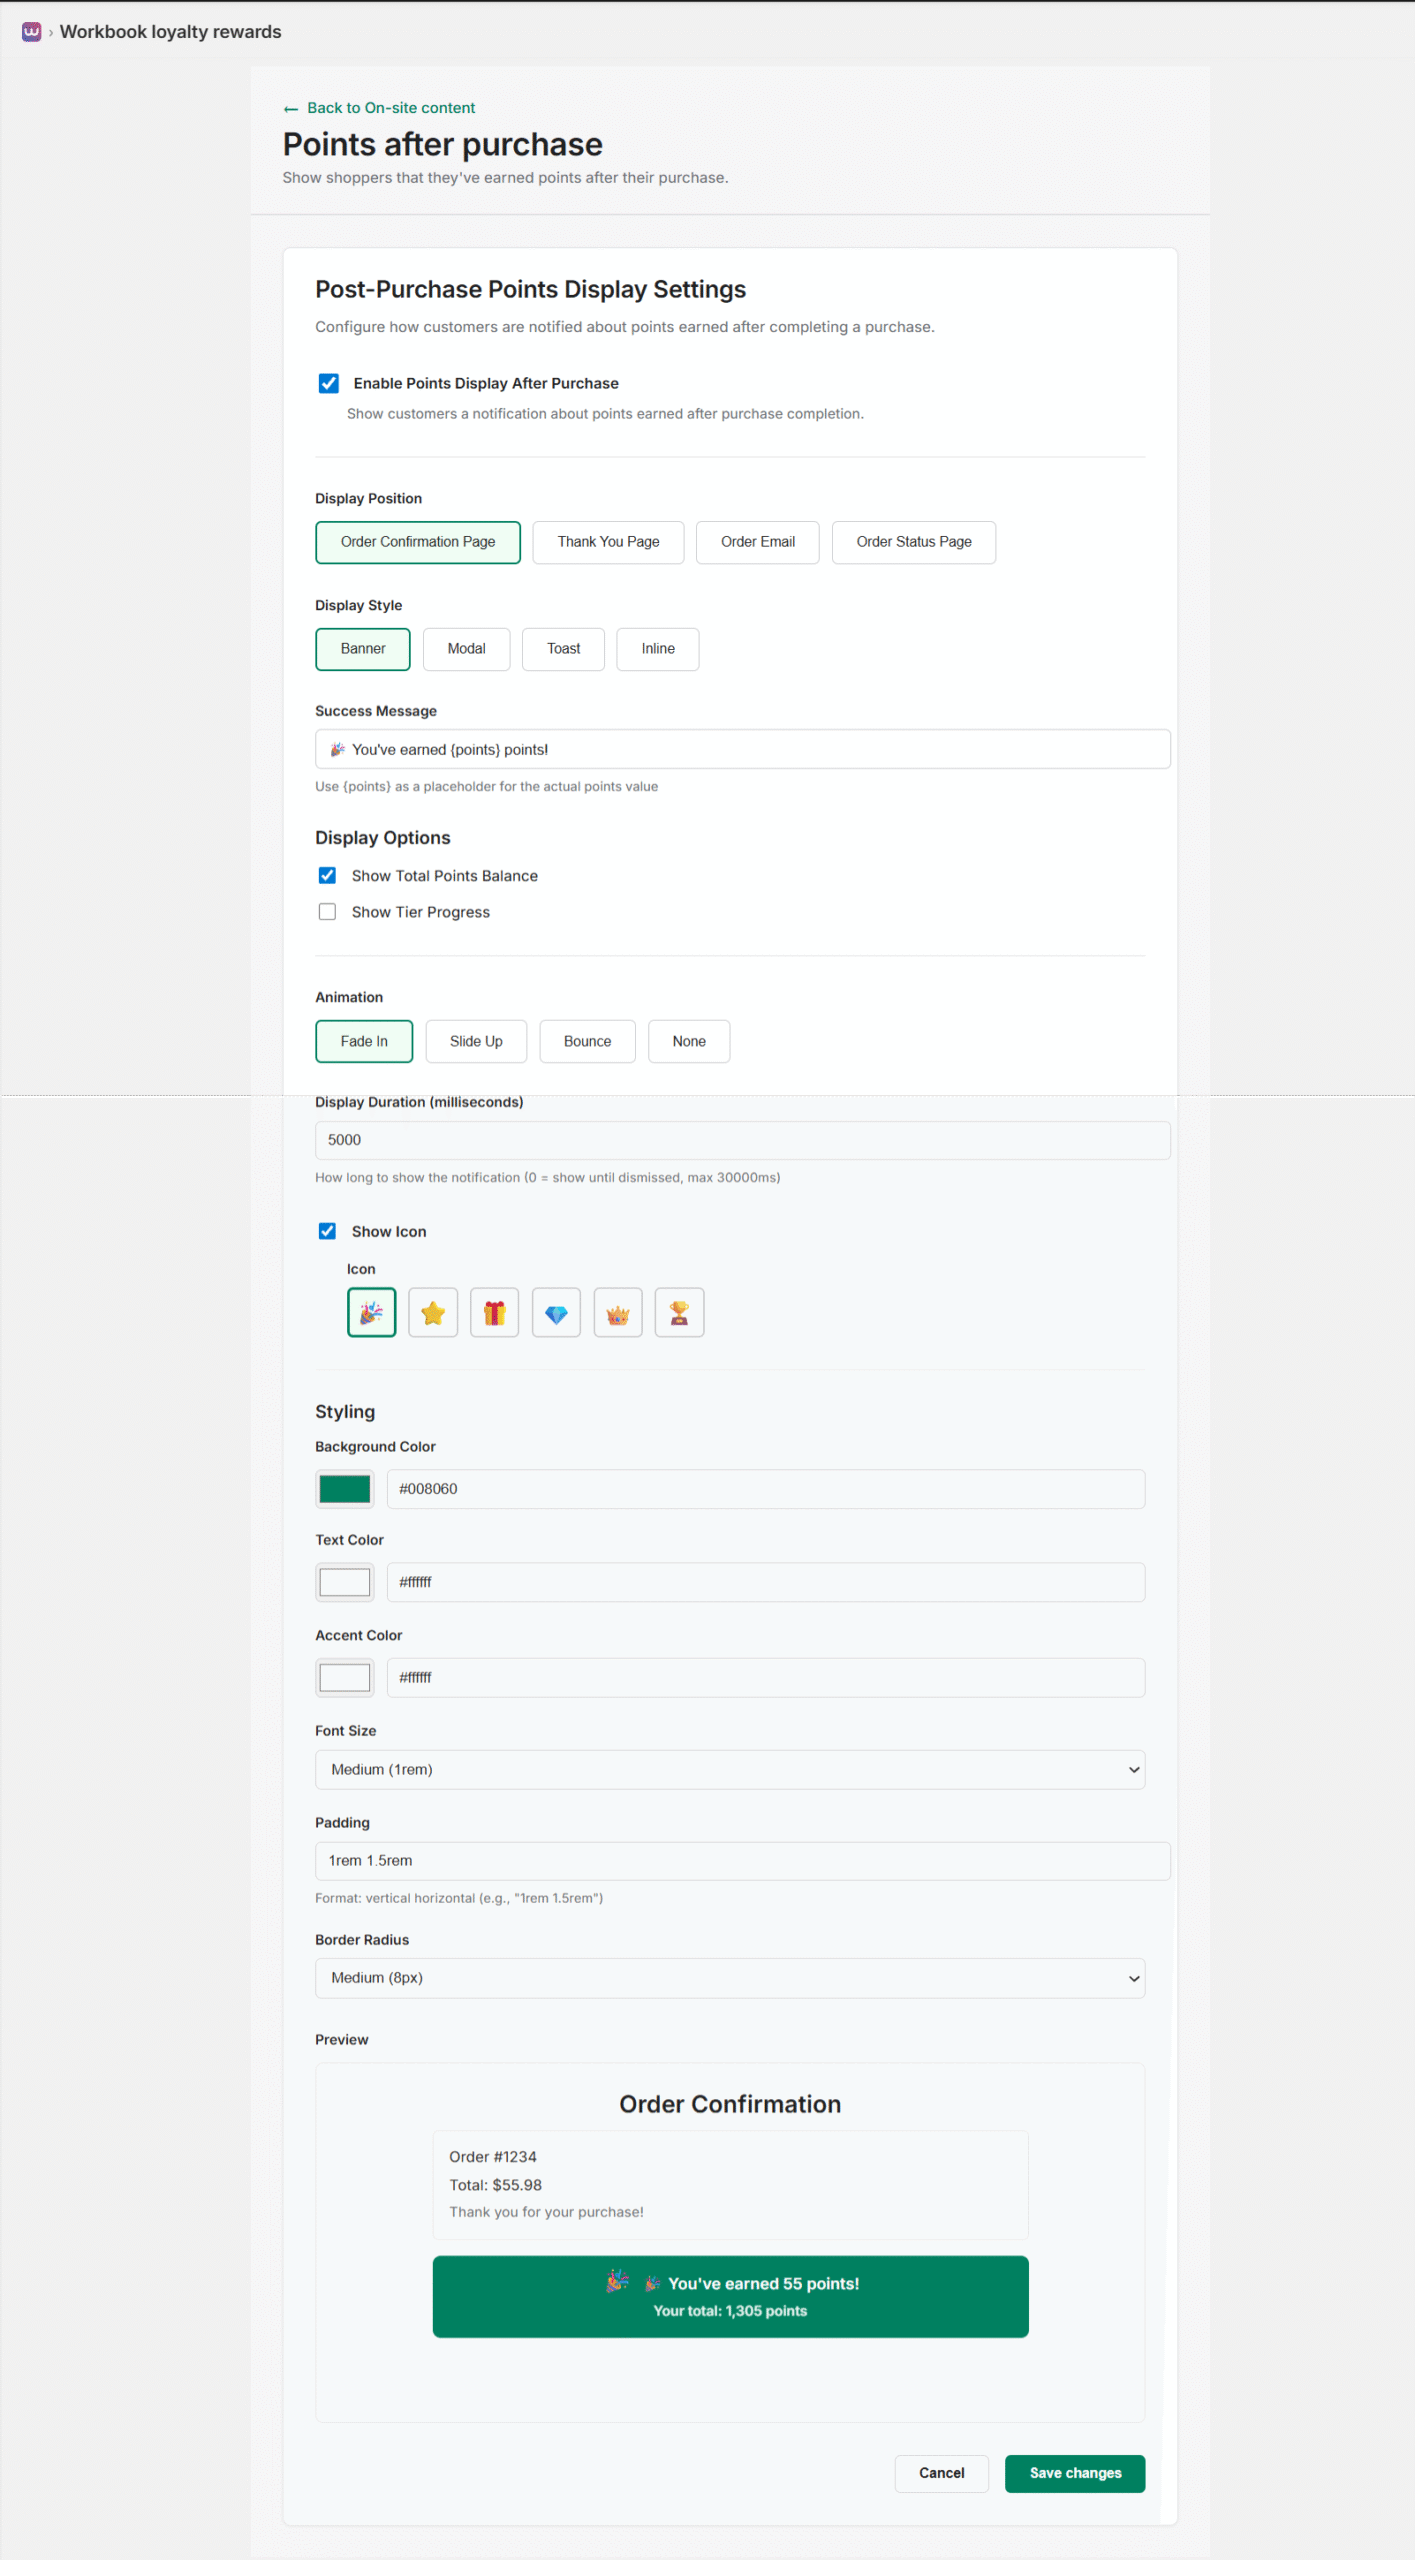Select Thank You Page display position
1415x2560 pixels.
click(608, 542)
